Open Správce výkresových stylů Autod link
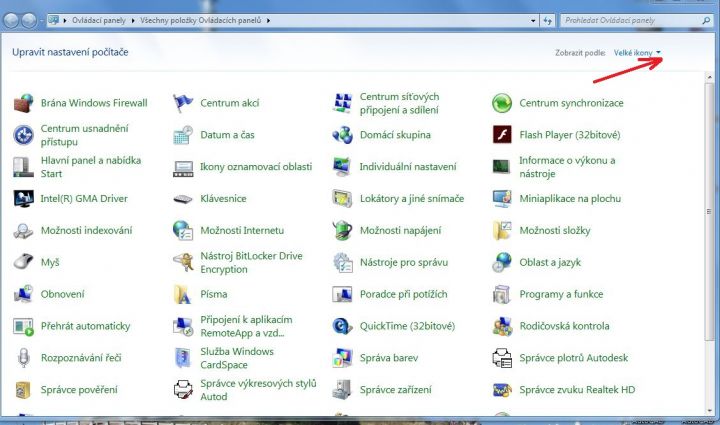The height and width of the screenshot is (425, 720). tap(258, 390)
